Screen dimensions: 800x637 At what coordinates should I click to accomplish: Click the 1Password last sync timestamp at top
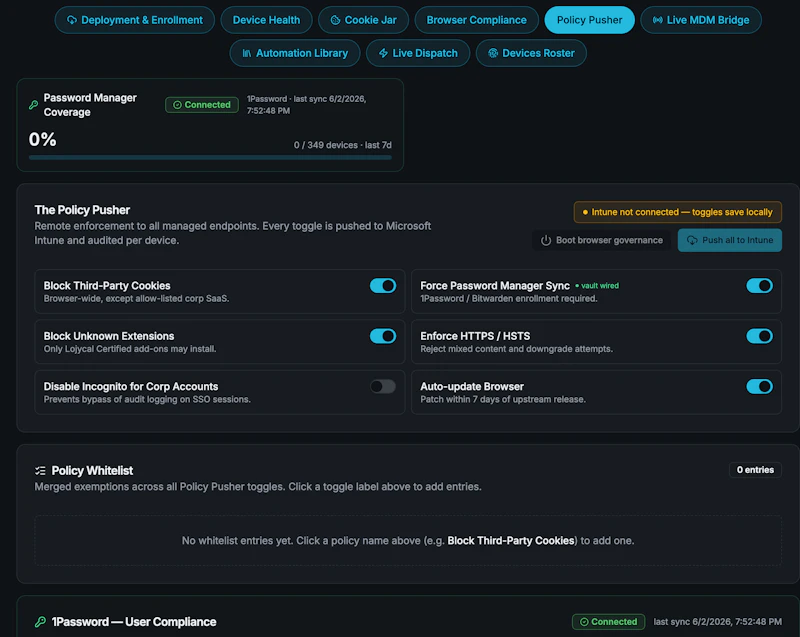[x=307, y=105]
